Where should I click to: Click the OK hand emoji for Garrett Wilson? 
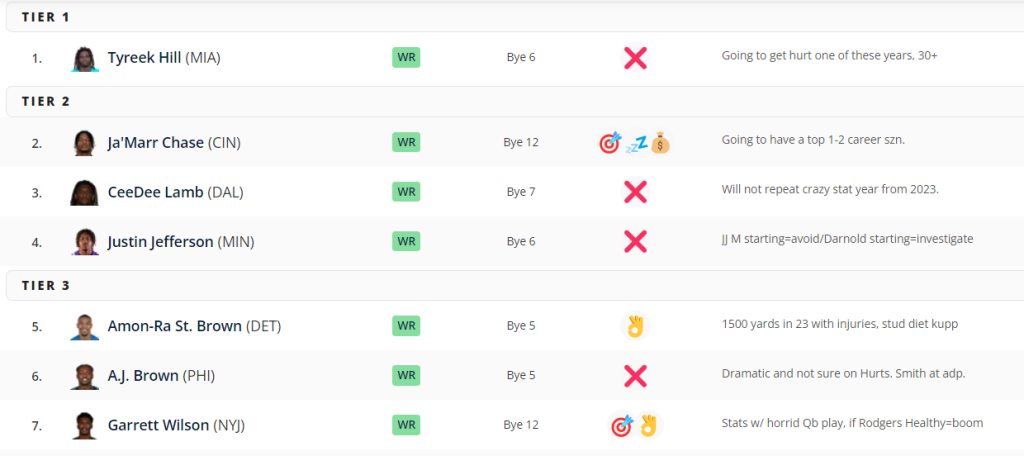point(648,425)
